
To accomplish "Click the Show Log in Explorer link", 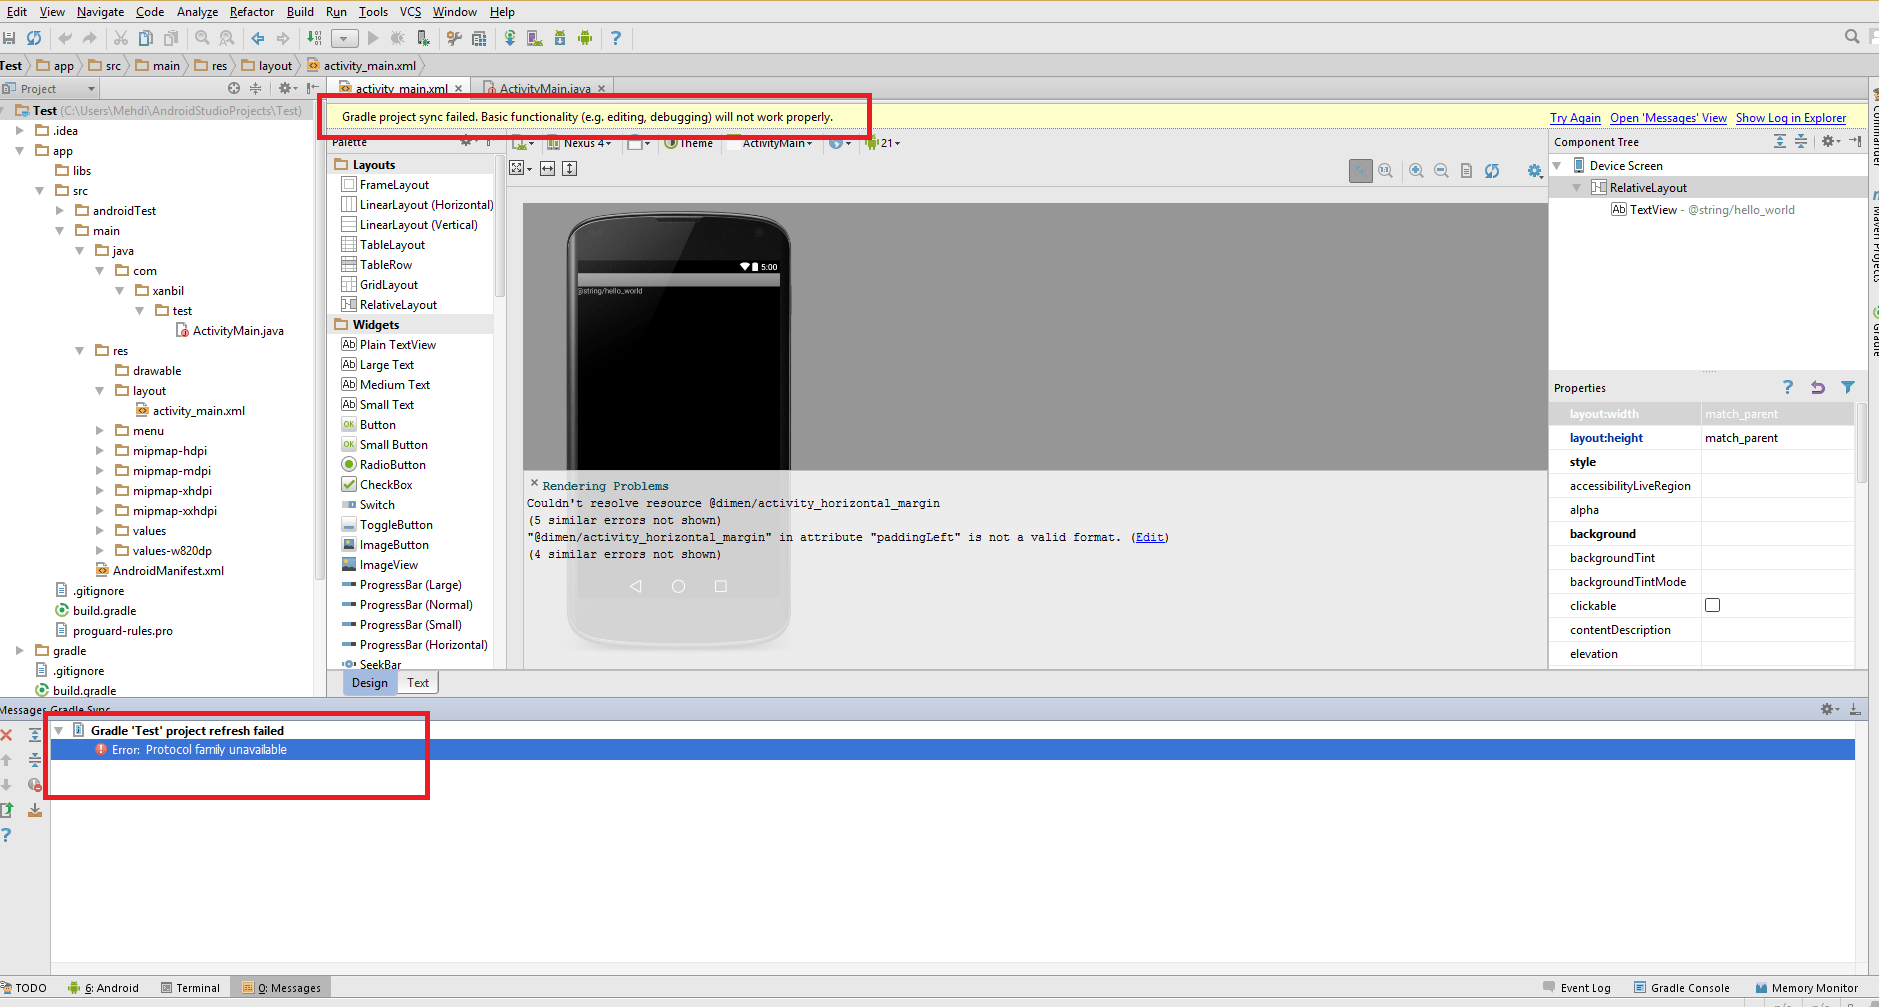I will click(1791, 118).
